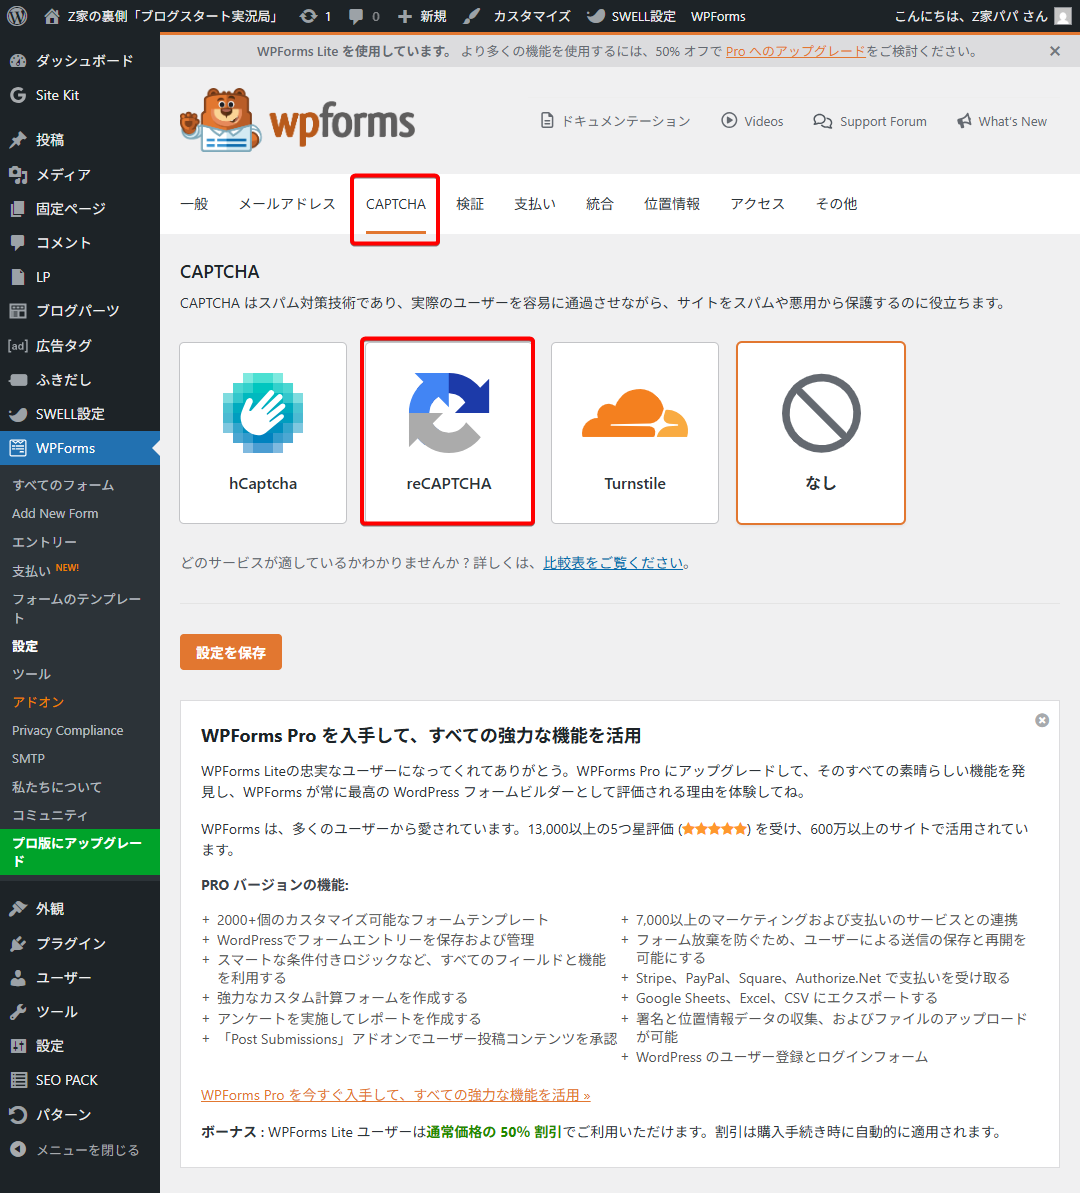Viewport: 1080px width, 1193px height.
Task: Visit the Support Forum from the header
Action: [870, 121]
